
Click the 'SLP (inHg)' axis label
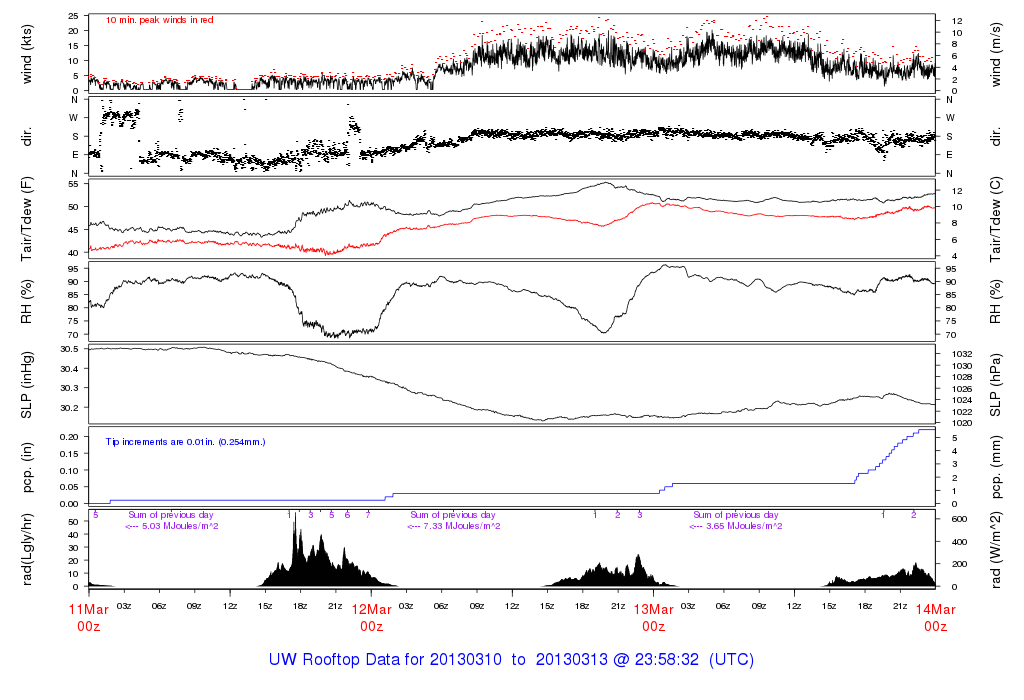27,385
